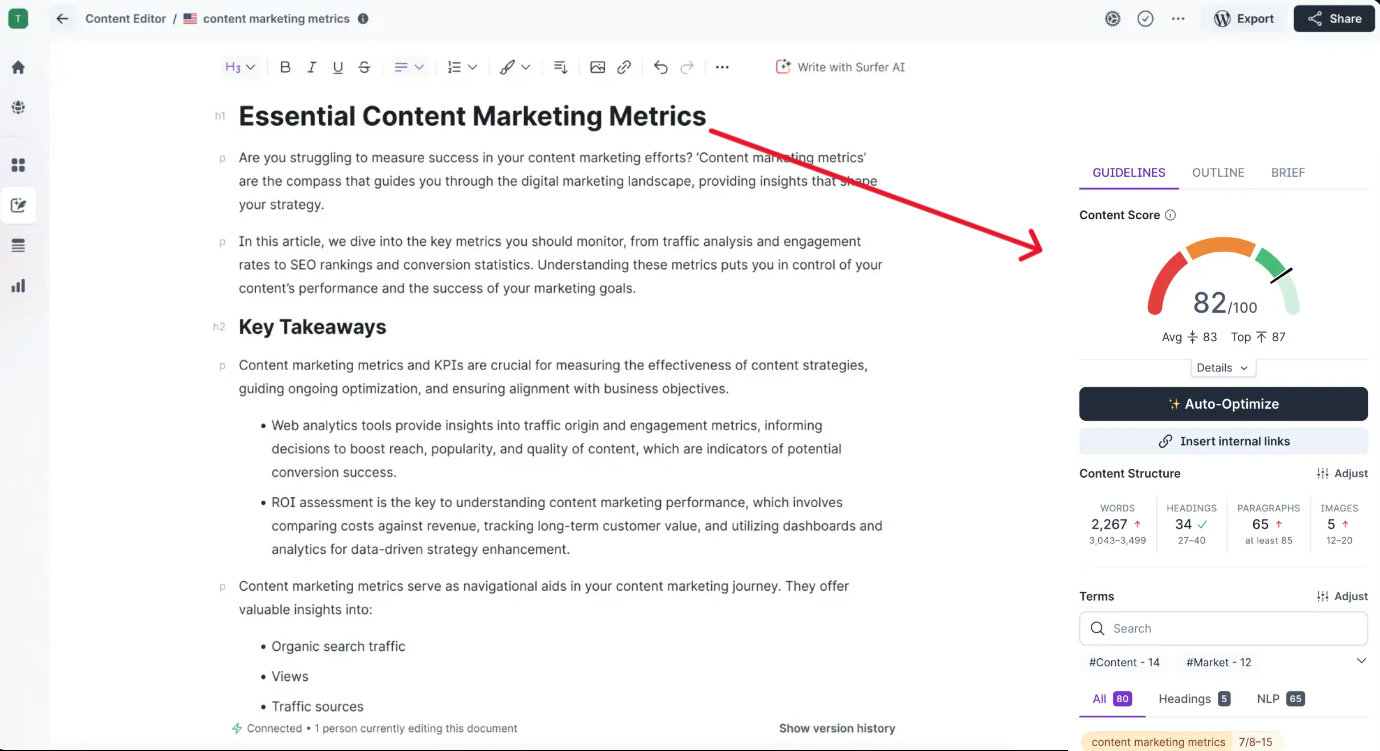This screenshot has width=1380, height=751.
Task: Expand the Details dropdown
Action: pyautogui.click(x=1223, y=368)
